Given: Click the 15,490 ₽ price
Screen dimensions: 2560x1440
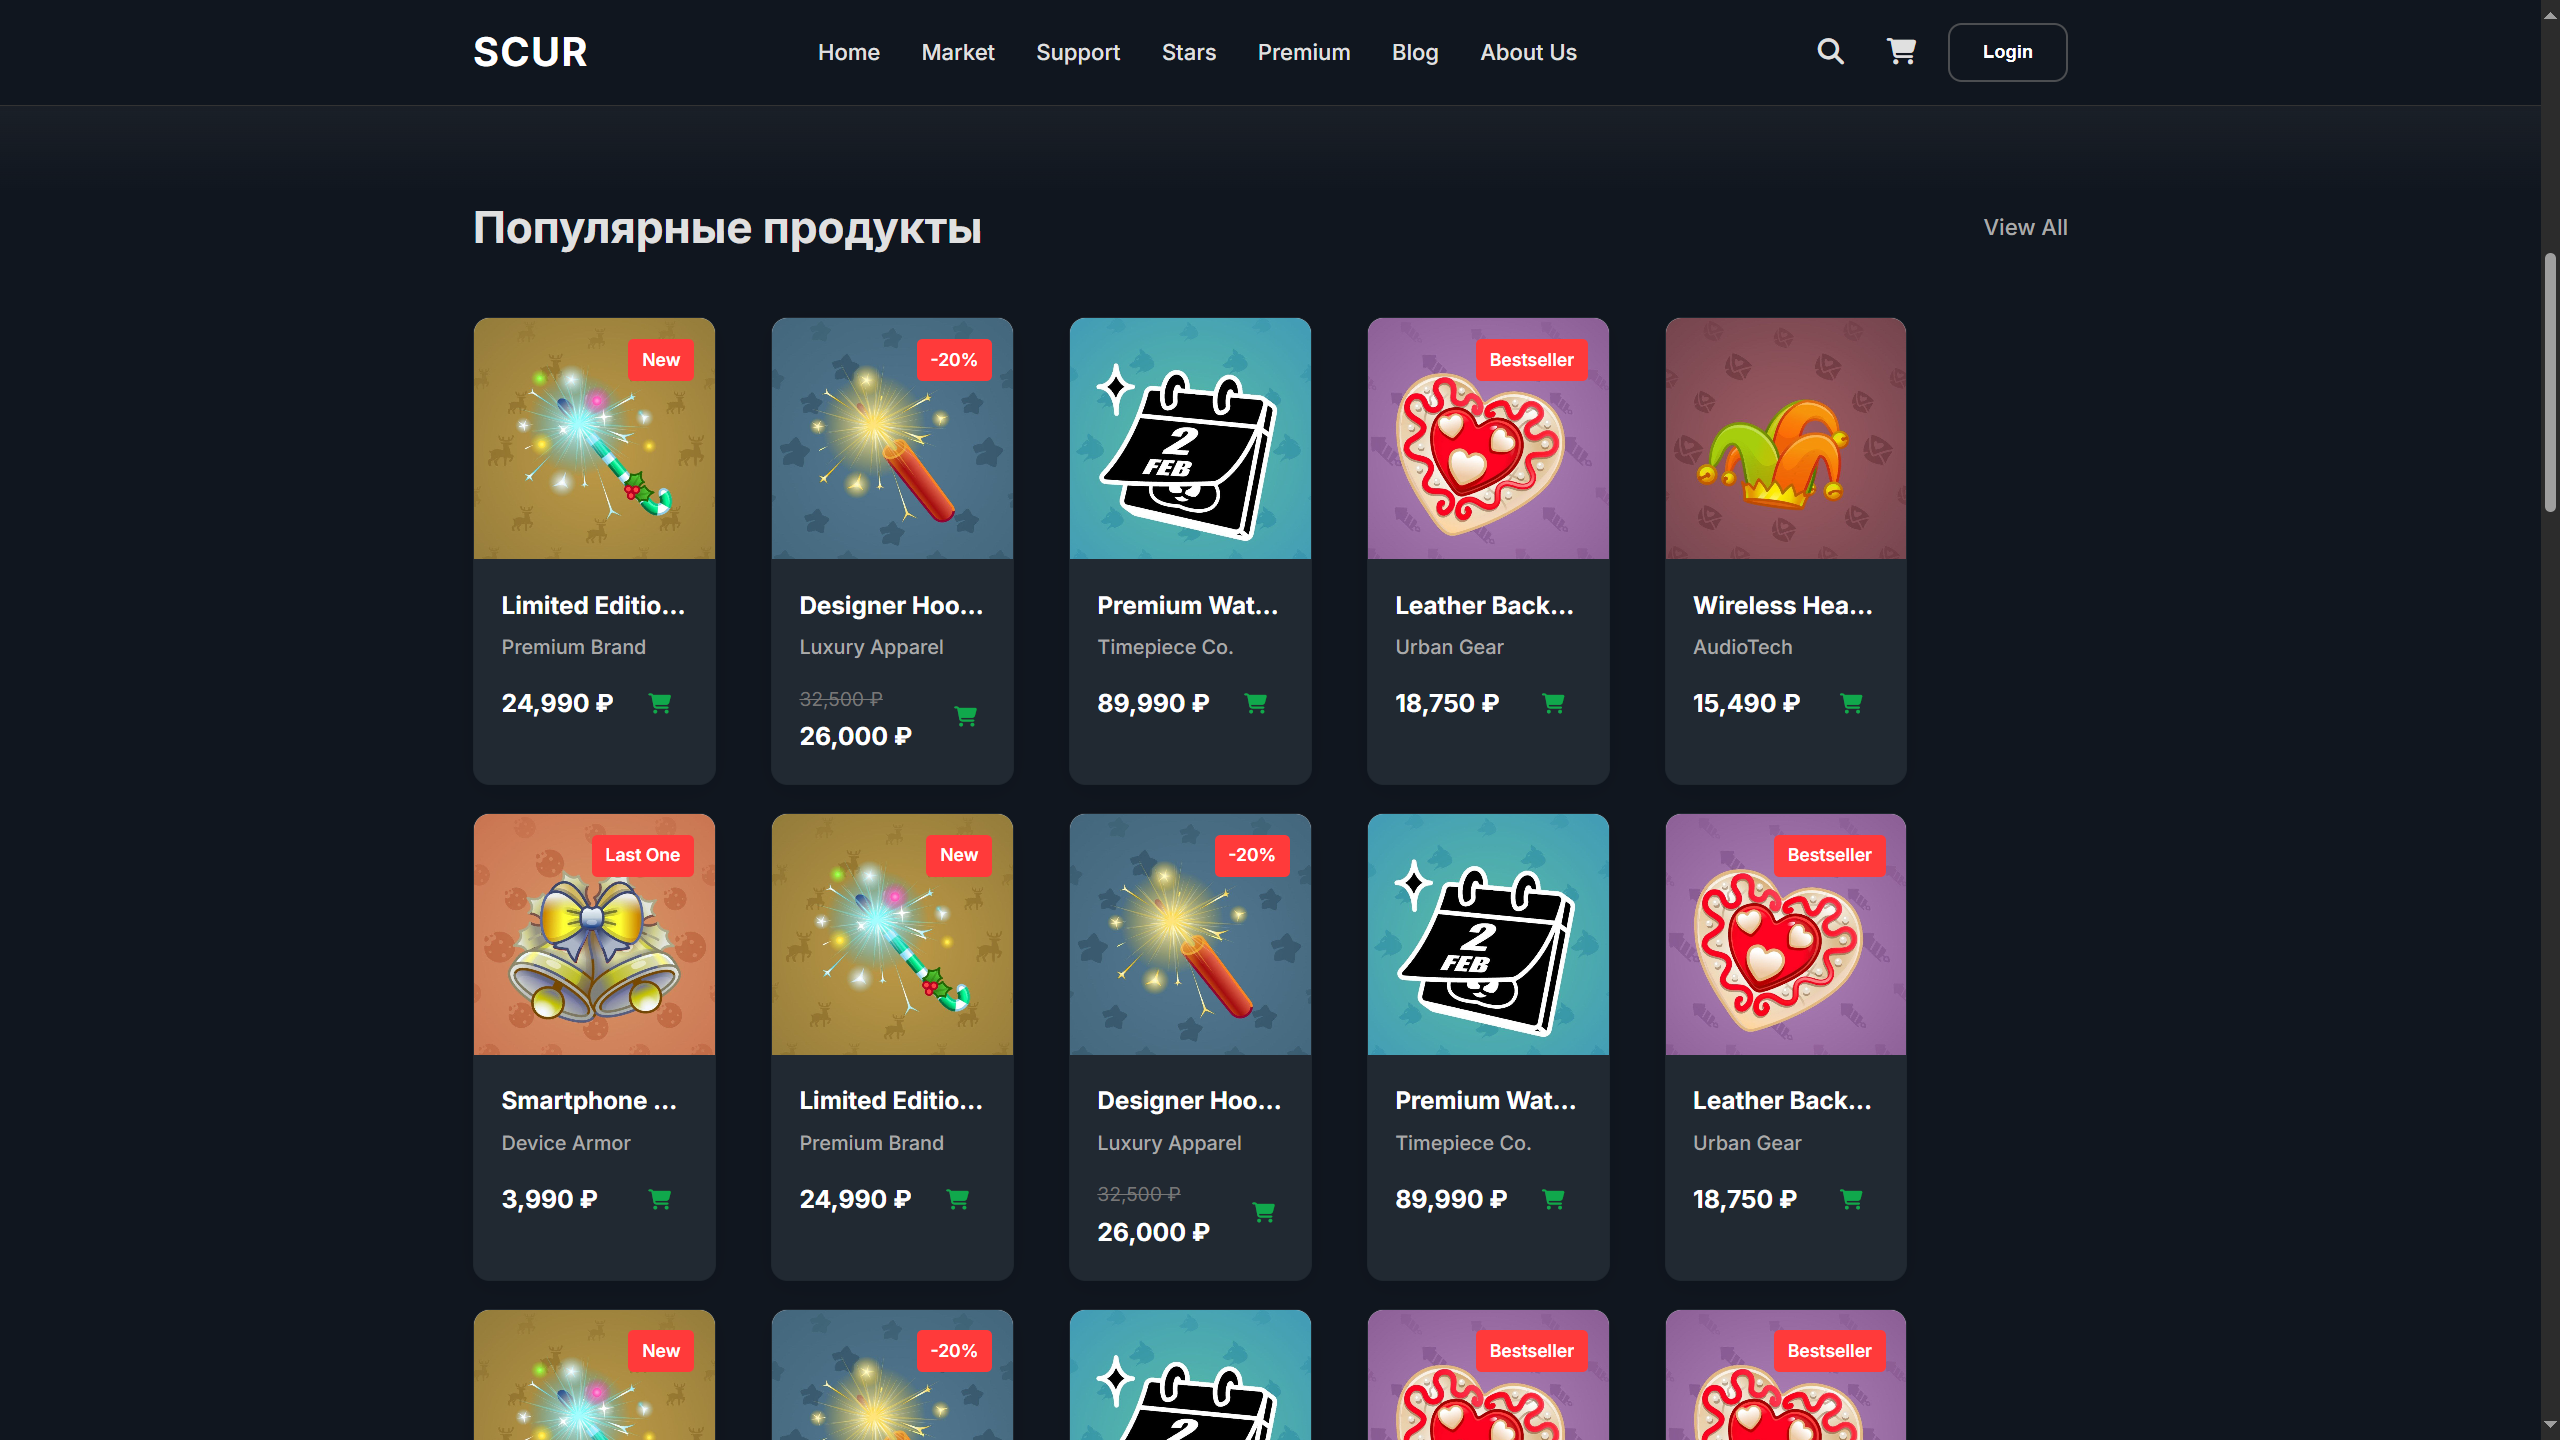Looking at the screenshot, I should click(x=1746, y=703).
